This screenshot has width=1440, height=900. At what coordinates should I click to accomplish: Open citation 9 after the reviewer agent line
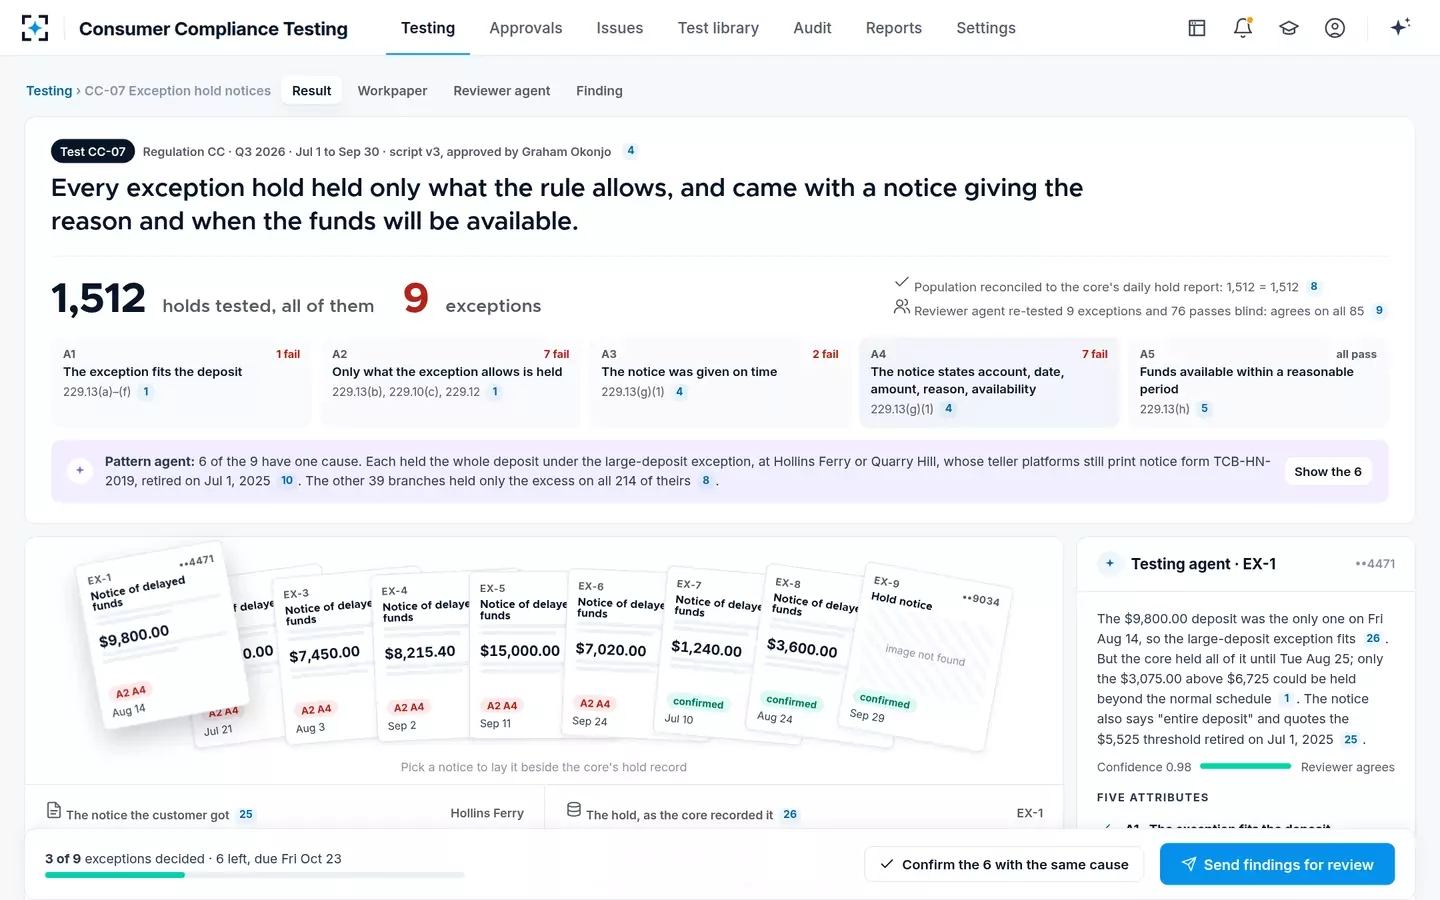(1379, 311)
